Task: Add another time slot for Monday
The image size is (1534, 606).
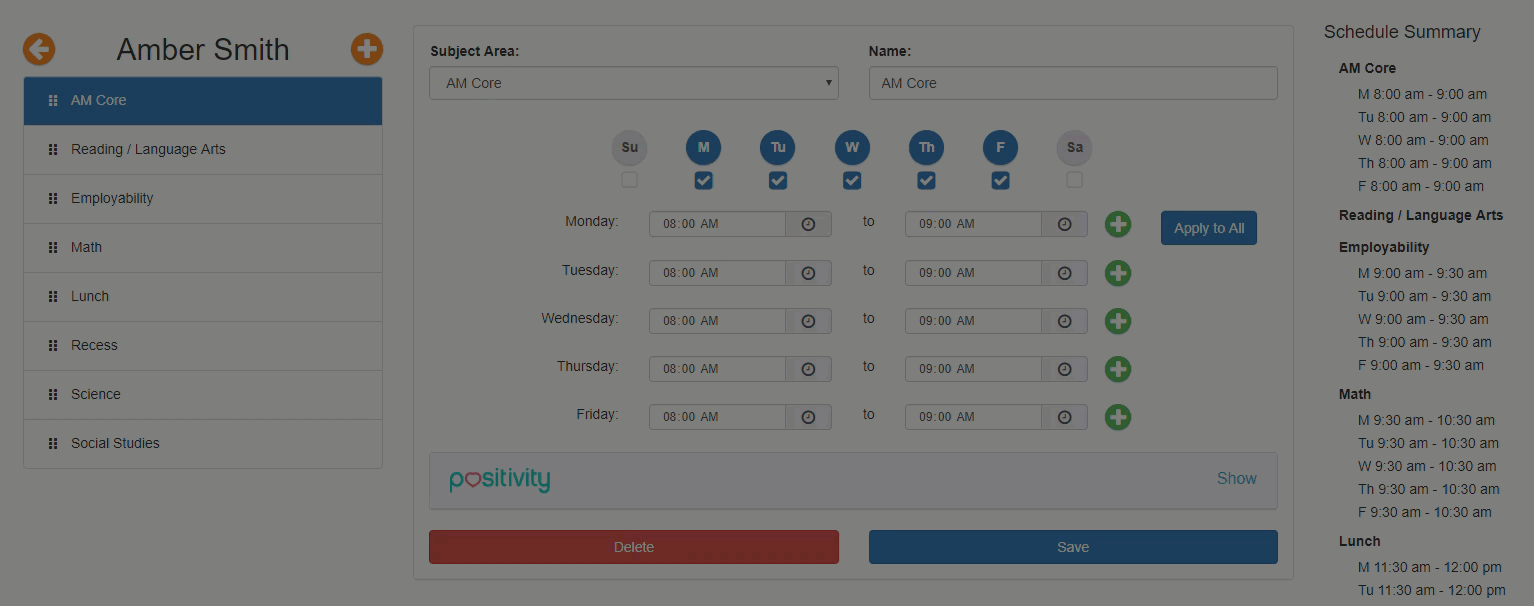Action: (x=1118, y=224)
